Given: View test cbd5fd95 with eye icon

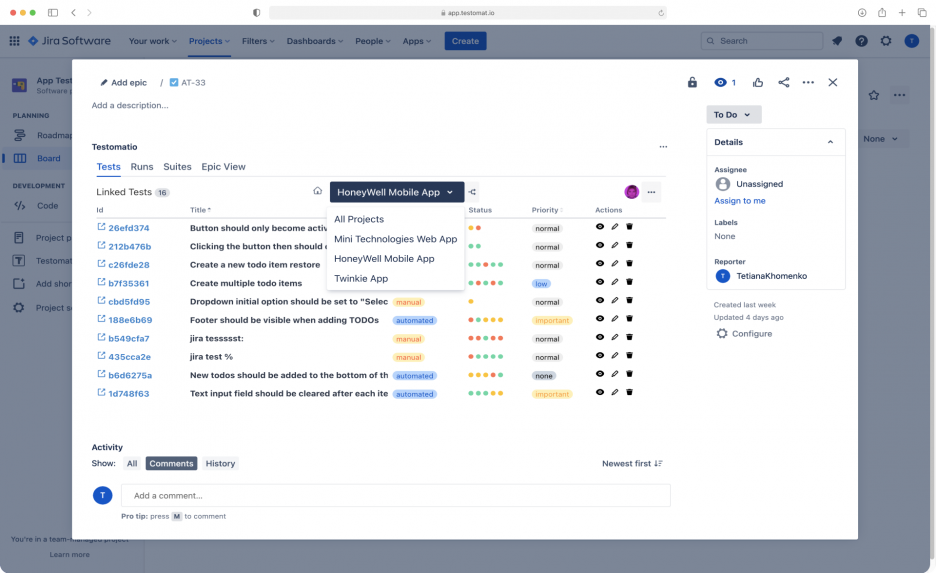Looking at the screenshot, I should [x=600, y=300].
